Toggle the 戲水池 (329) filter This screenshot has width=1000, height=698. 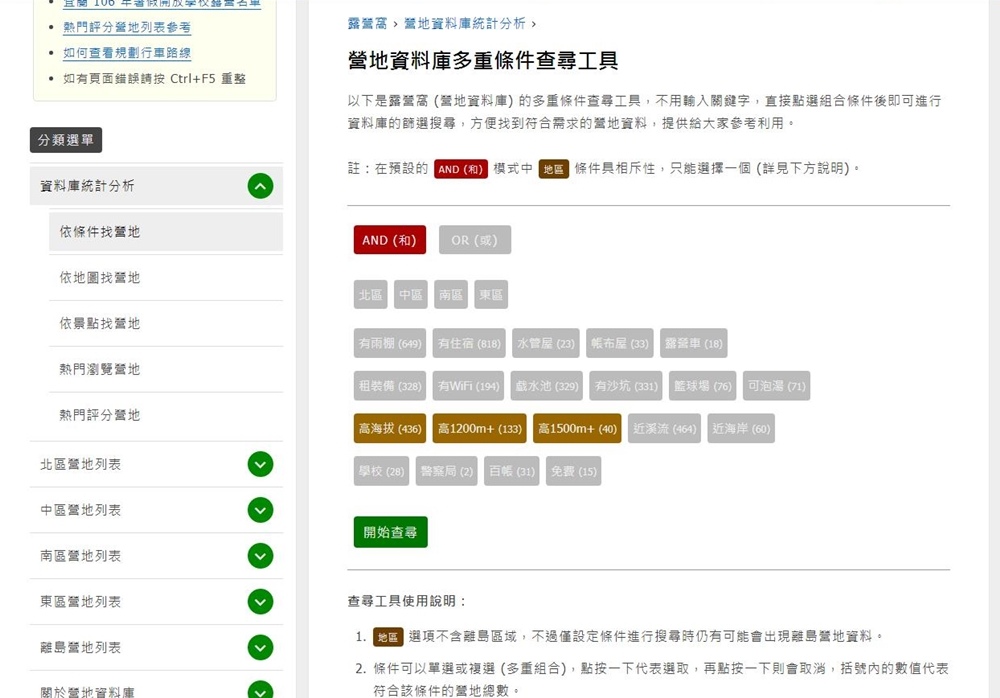click(x=547, y=386)
